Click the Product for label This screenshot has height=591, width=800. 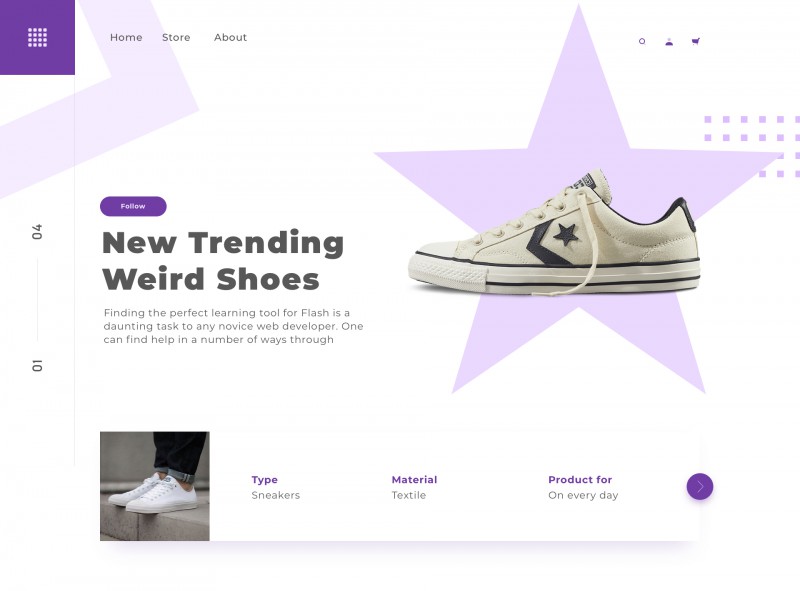(580, 479)
